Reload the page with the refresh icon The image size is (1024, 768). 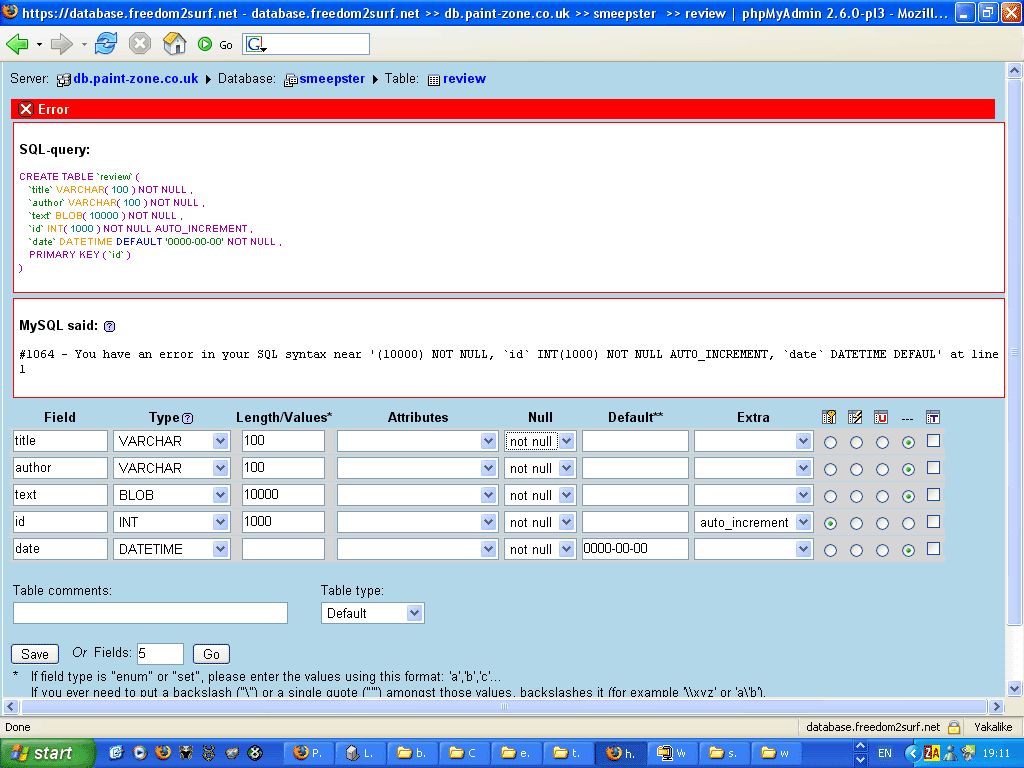coord(105,44)
